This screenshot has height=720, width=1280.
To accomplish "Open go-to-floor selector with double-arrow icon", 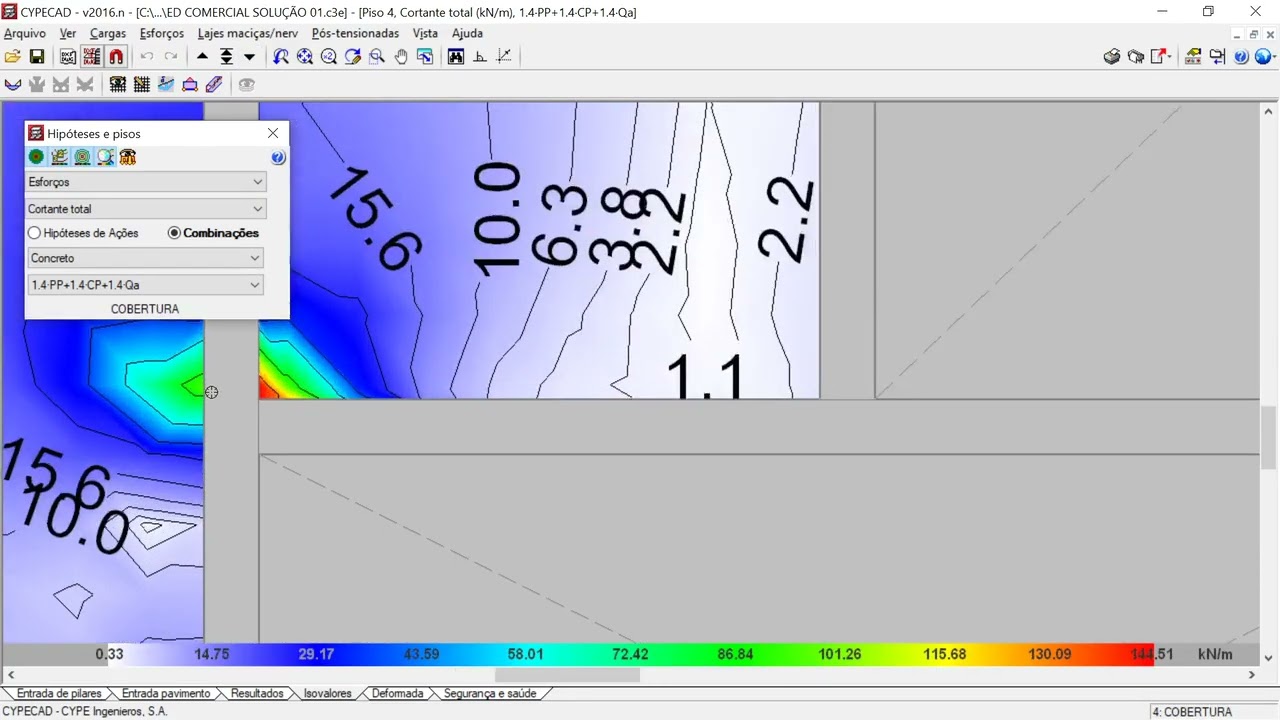I will (x=227, y=57).
